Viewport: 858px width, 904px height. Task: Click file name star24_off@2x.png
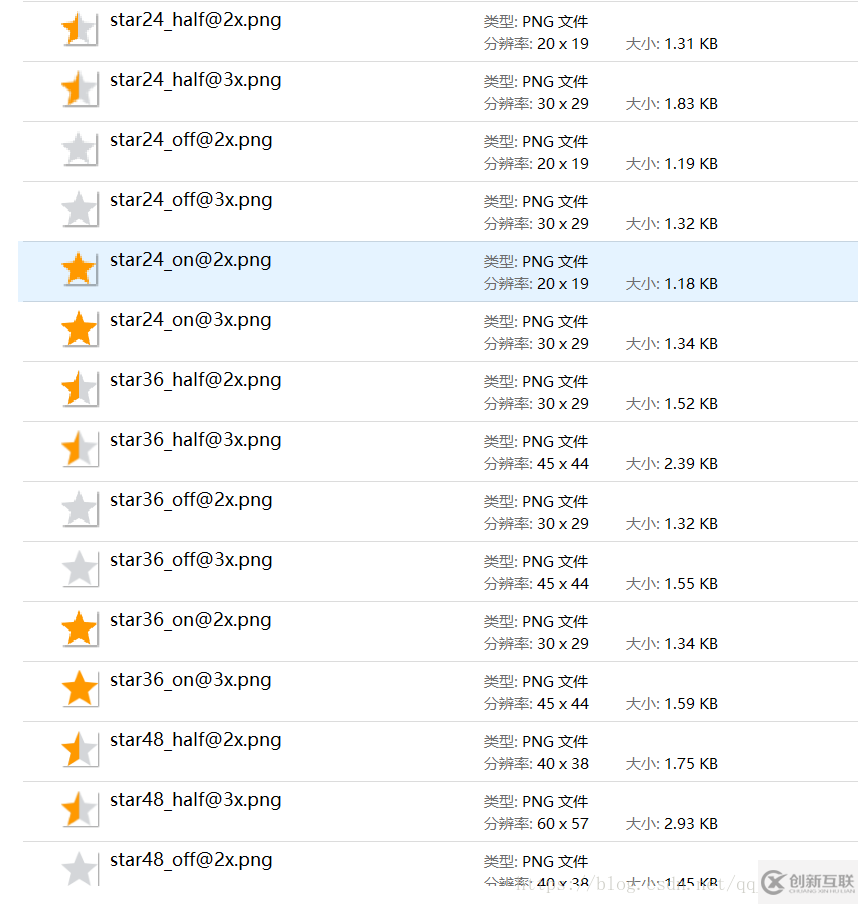pos(191,141)
